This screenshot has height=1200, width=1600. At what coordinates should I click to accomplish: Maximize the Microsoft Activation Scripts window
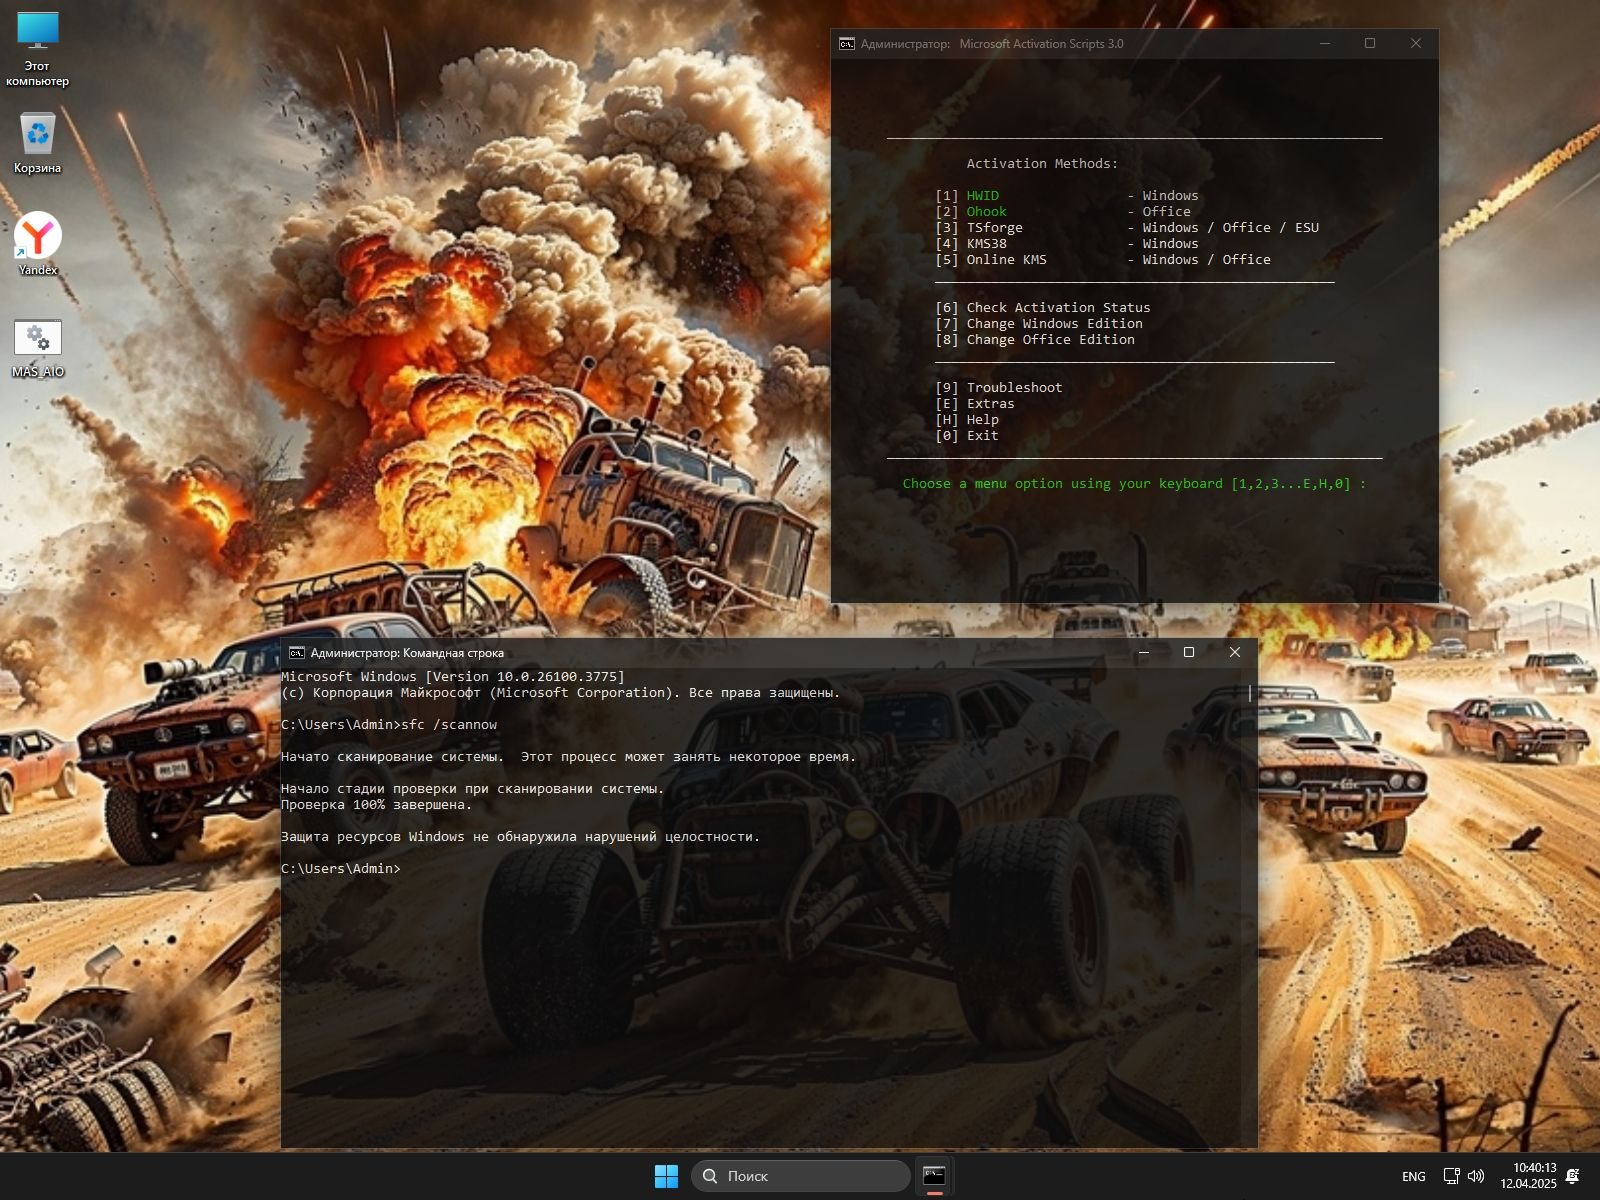pyautogui.click(x=1370, y=44)
